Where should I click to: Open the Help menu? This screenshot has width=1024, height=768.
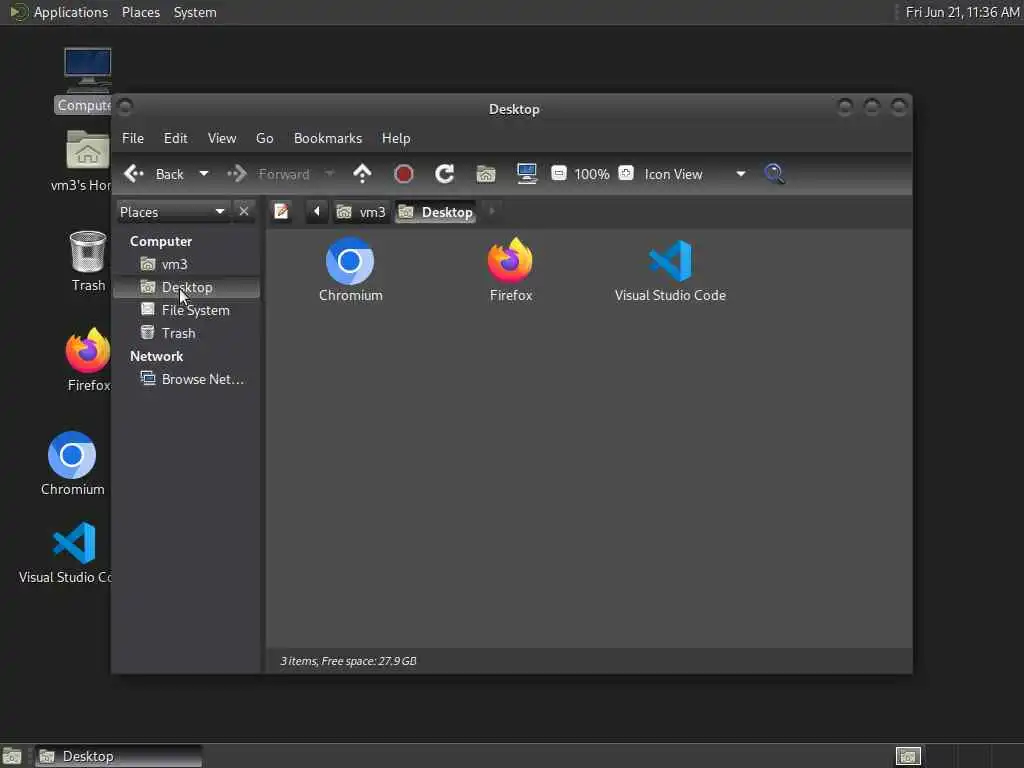pos(396,138)
